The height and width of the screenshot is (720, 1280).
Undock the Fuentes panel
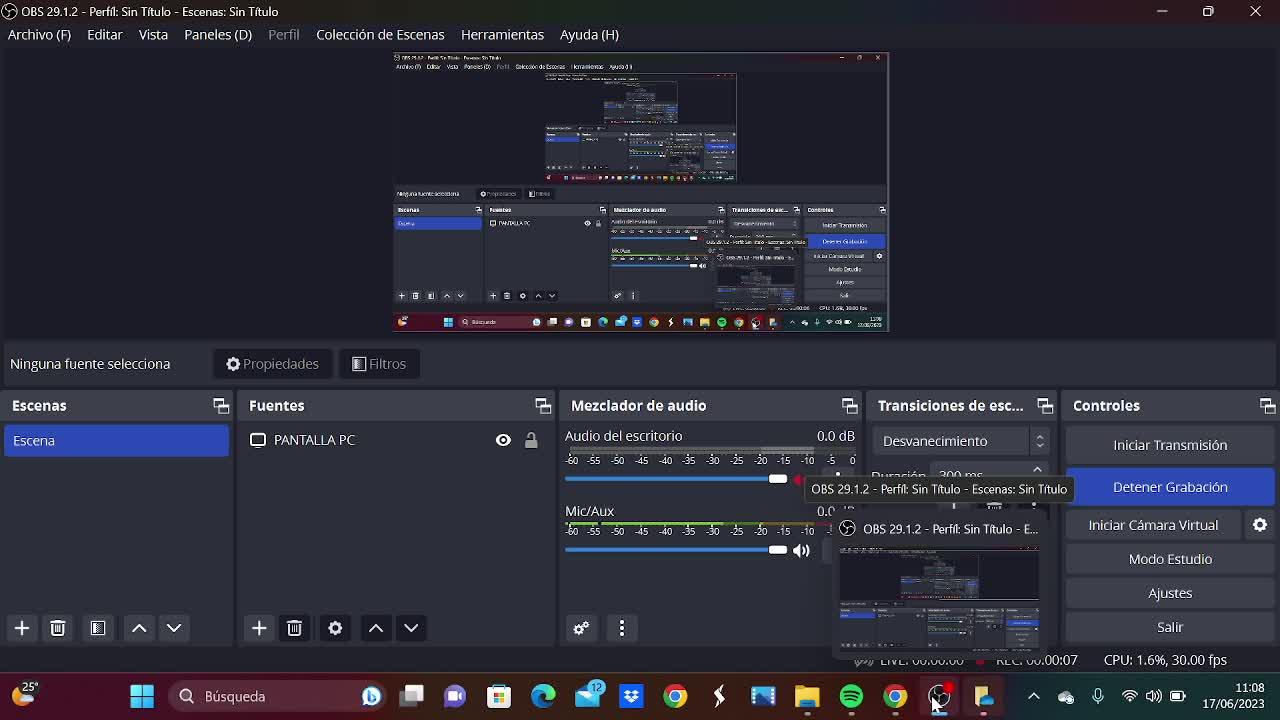pyautogui.click(x=543, y=405)
